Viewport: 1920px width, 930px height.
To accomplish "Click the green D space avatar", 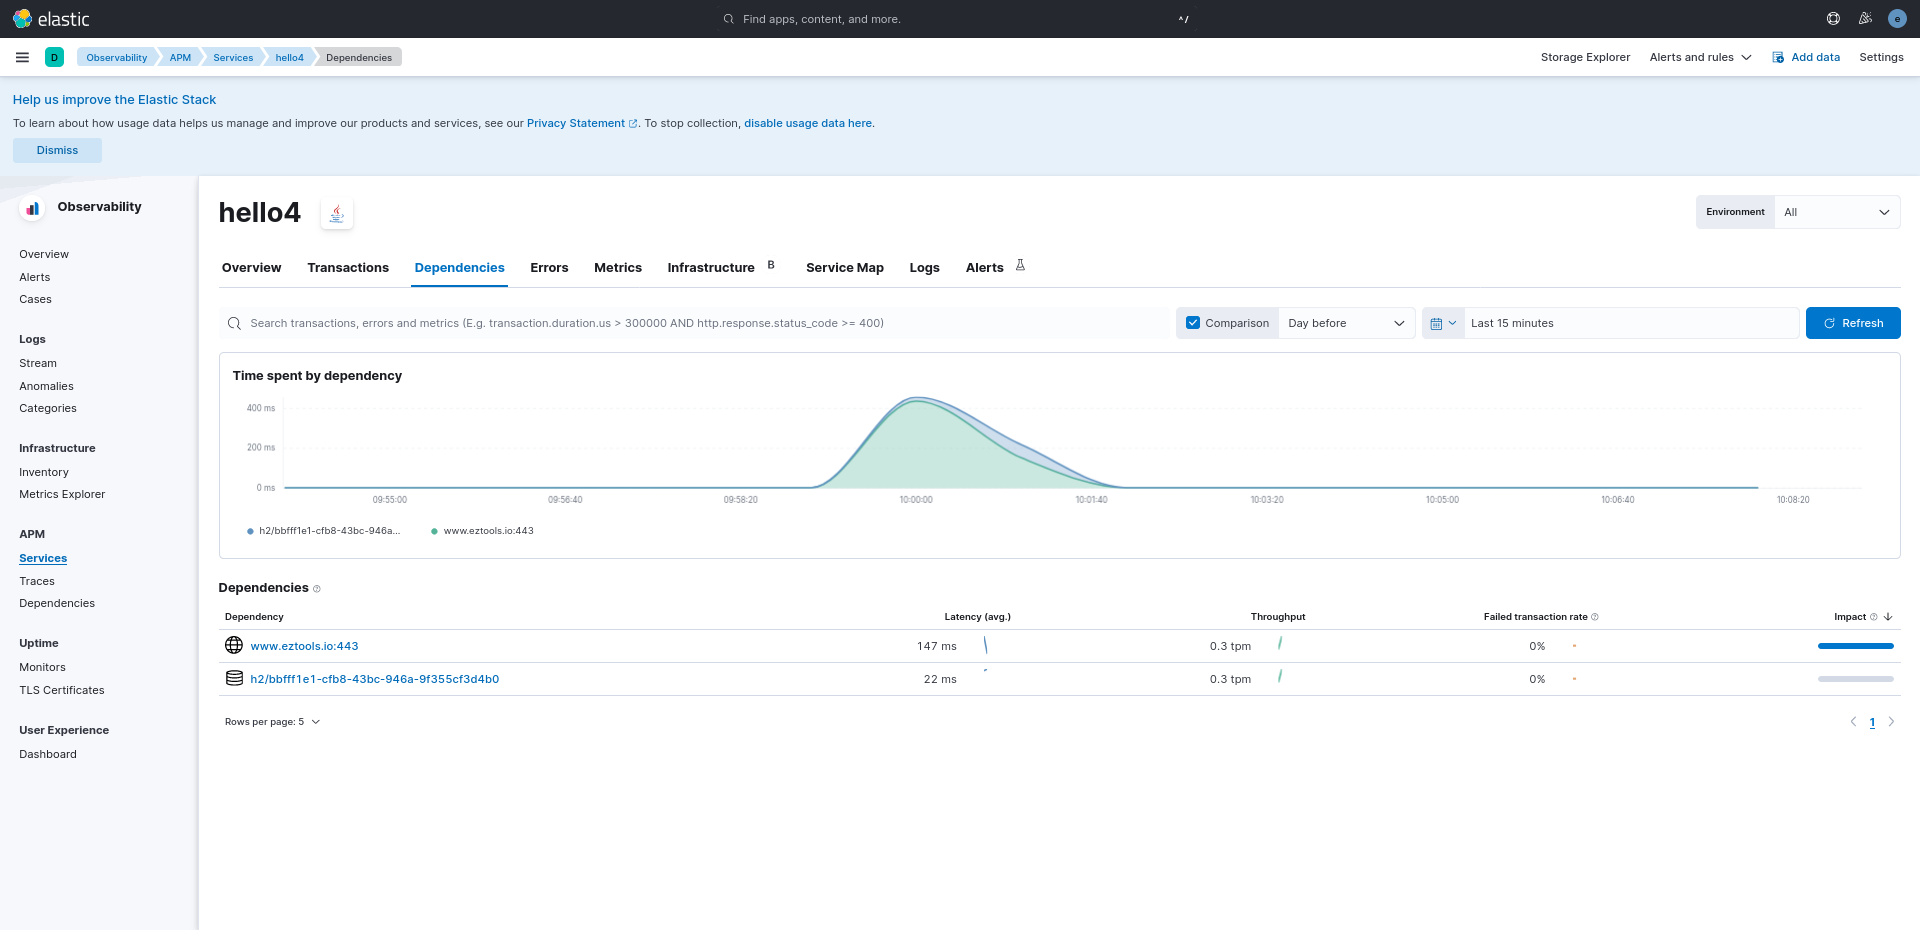I will (54, 57).
